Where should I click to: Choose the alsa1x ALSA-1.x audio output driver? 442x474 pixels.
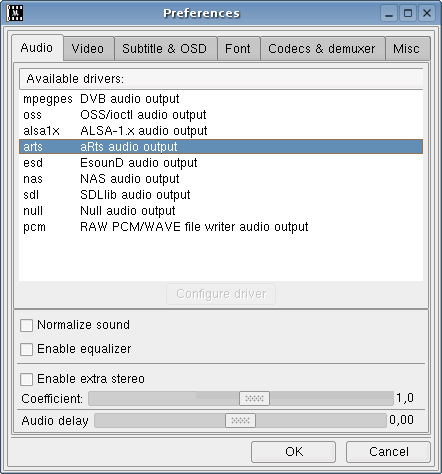pos(221,131)
